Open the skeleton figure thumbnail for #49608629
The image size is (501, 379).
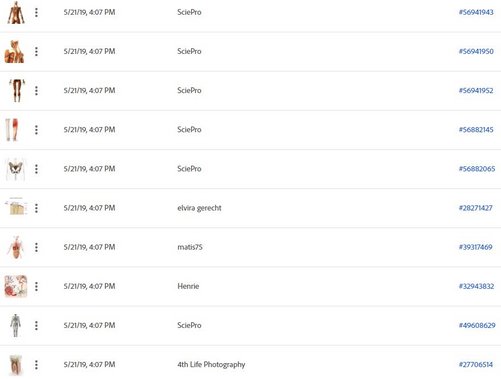(x=15, y=325)
